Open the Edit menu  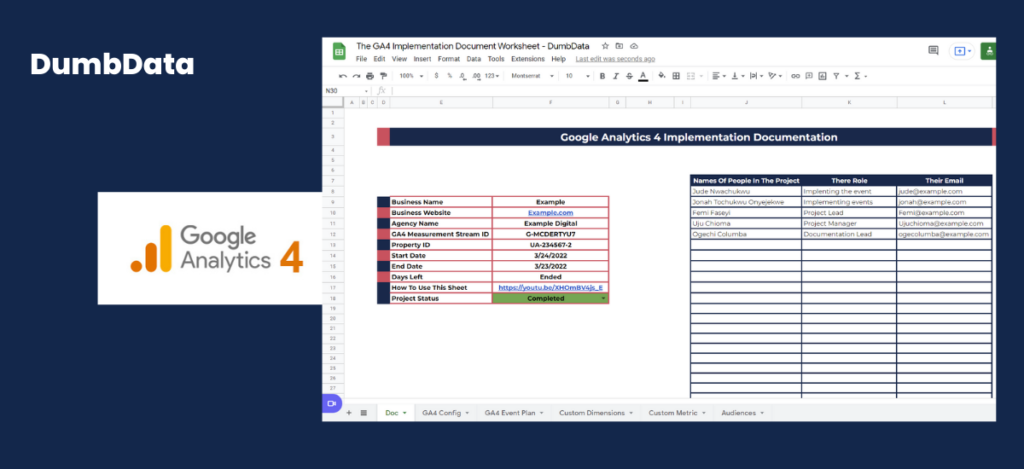click(379, 59)
